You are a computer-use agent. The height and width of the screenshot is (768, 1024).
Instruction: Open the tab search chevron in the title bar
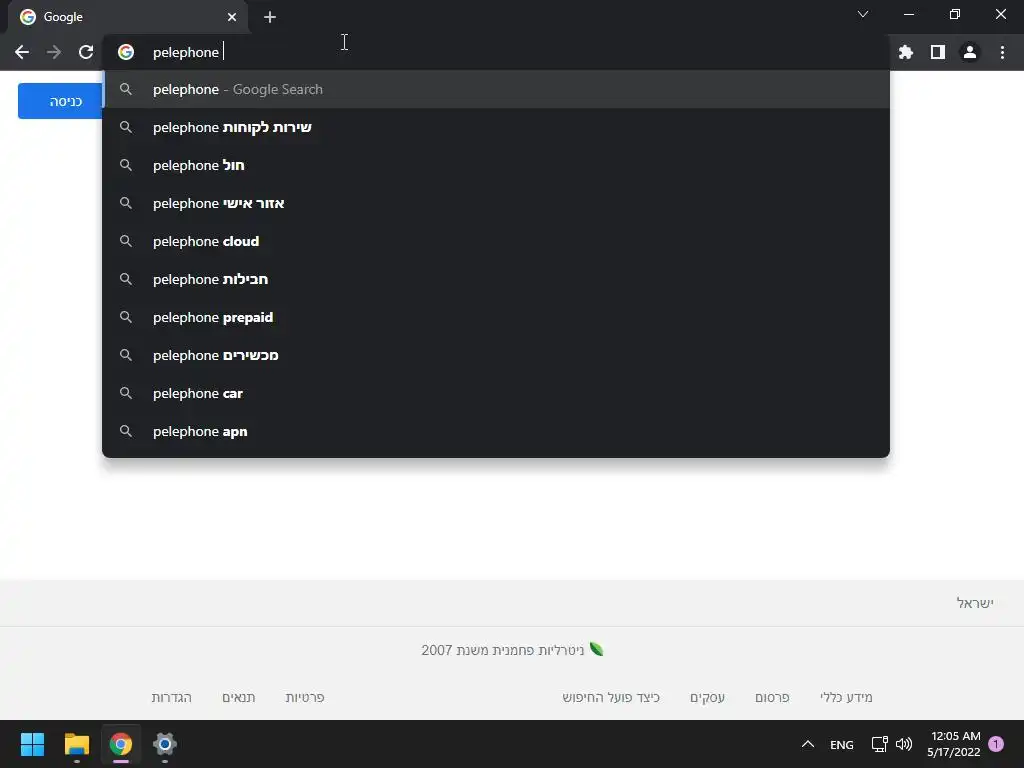pyautogui.click(x=863, y=14)
